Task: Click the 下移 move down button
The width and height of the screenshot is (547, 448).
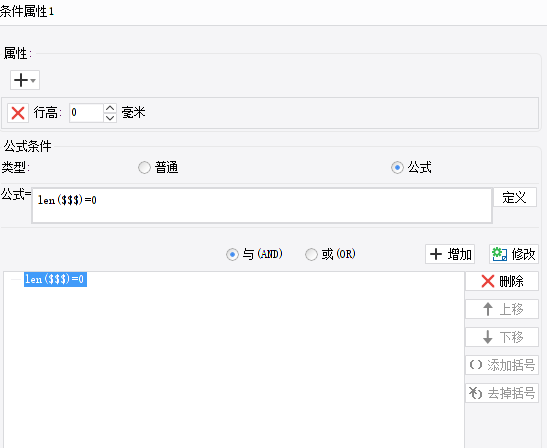Action: (502, 337)
